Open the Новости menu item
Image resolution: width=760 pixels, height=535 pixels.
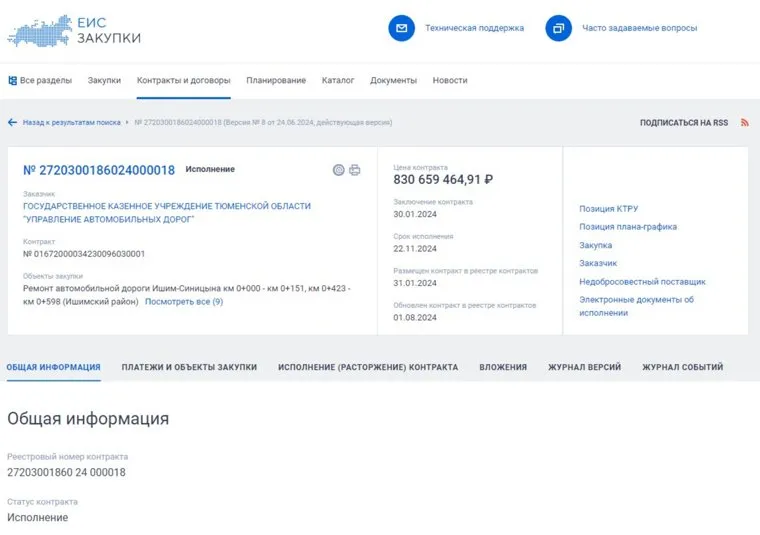449,80
